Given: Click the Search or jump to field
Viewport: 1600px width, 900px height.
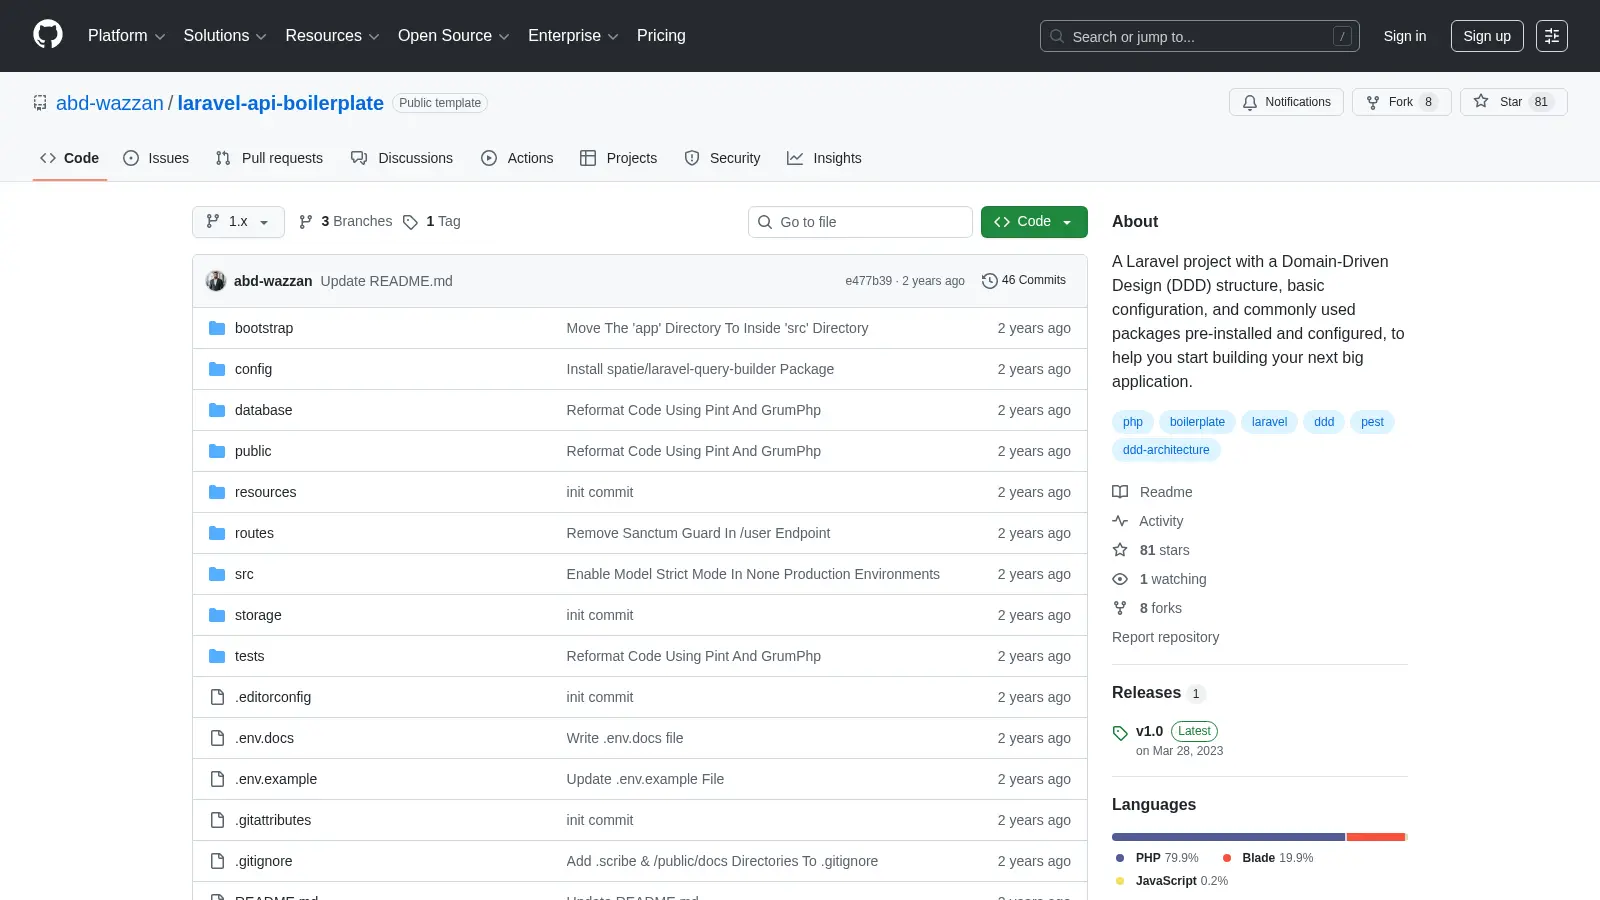Looking at the screenshot, I should 1200,36.
